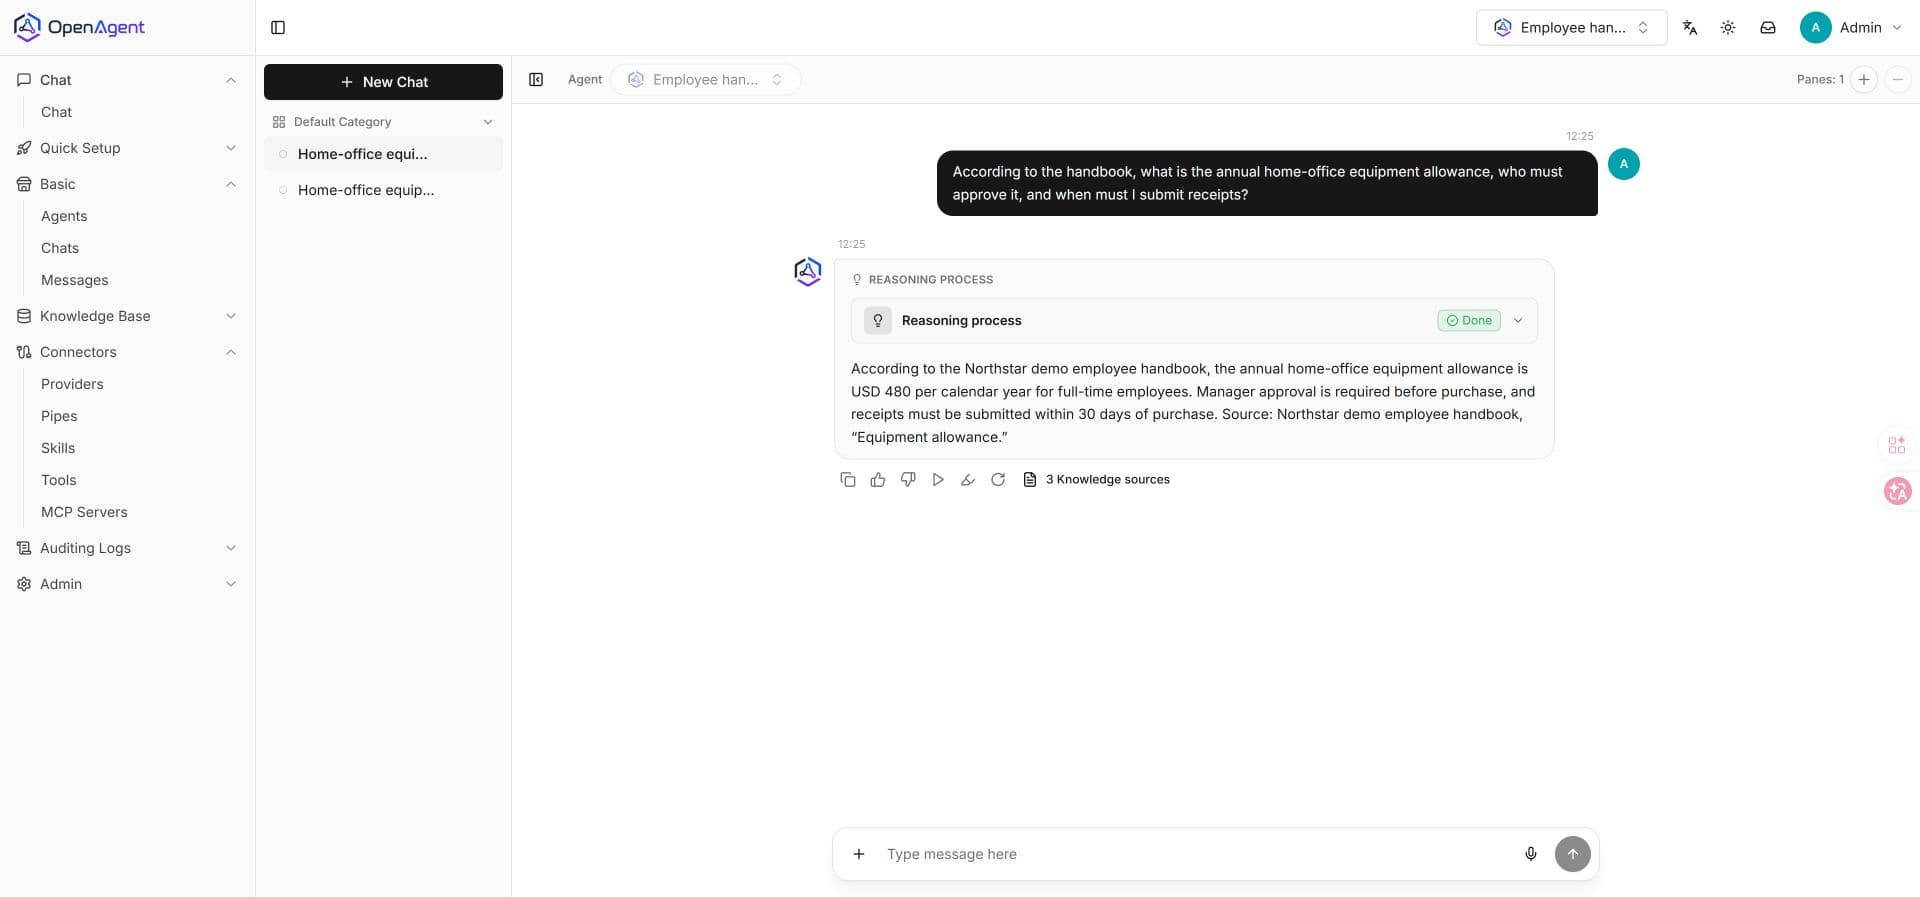
Task: Activate the microphone voice input
Action: [1531, 854]
